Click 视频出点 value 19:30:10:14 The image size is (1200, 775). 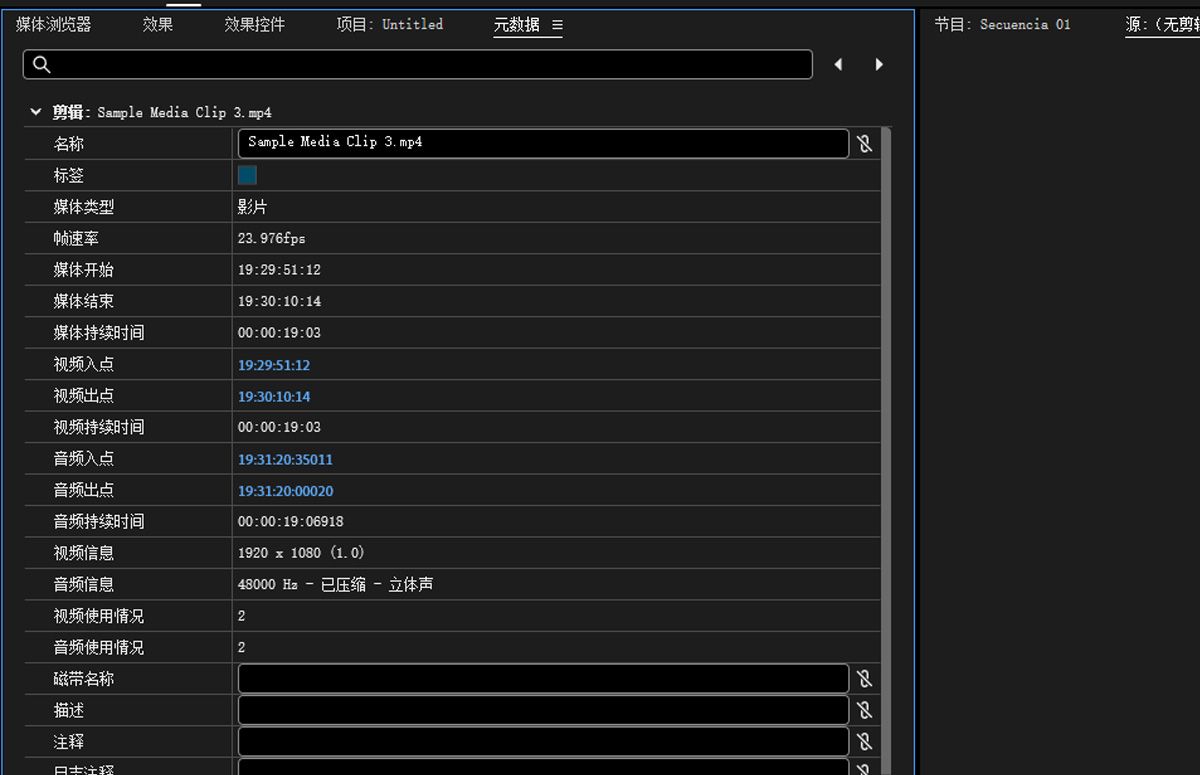pyautogui.click(x=274, y=396)
